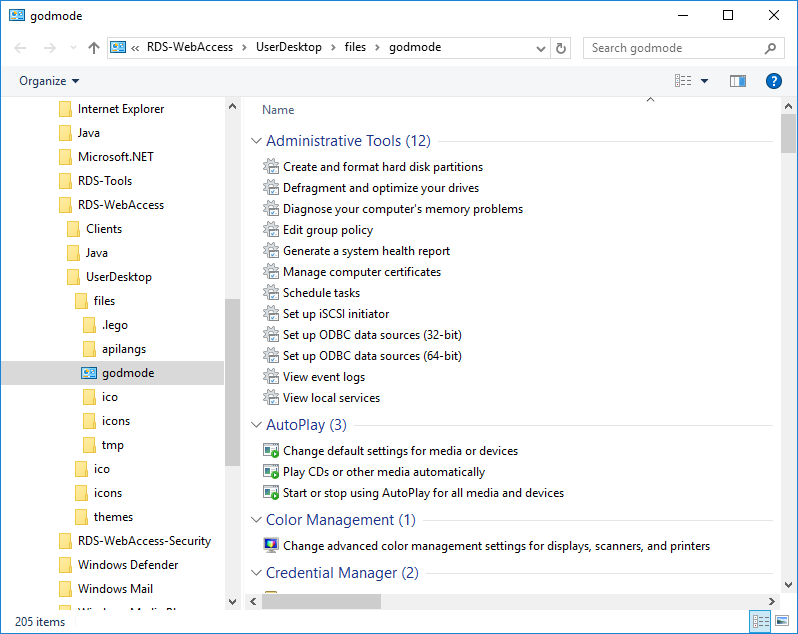Image resolution: width=798 pixels, height=634 pixels.
Task: Click the View event logs icon
Action: (x=271, y=377)
